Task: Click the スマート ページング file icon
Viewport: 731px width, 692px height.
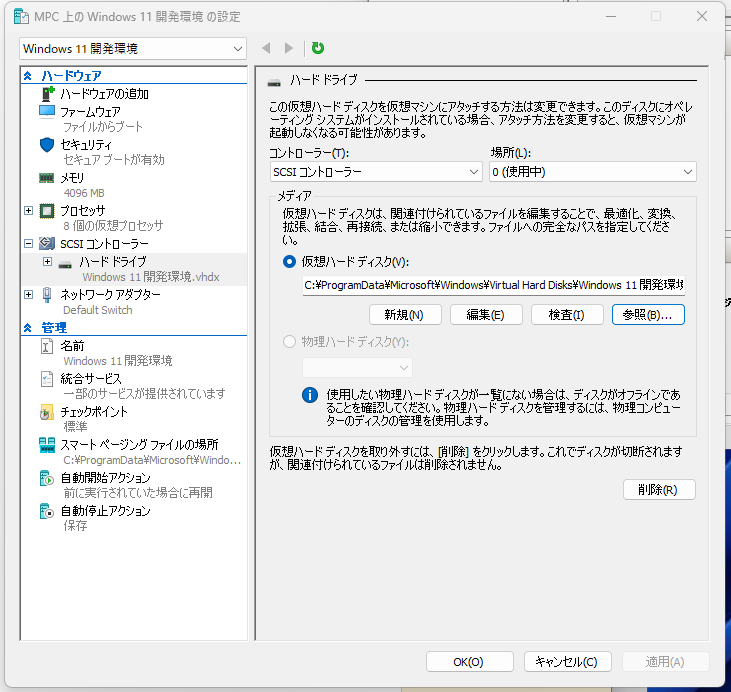Action: pos(47,445)
